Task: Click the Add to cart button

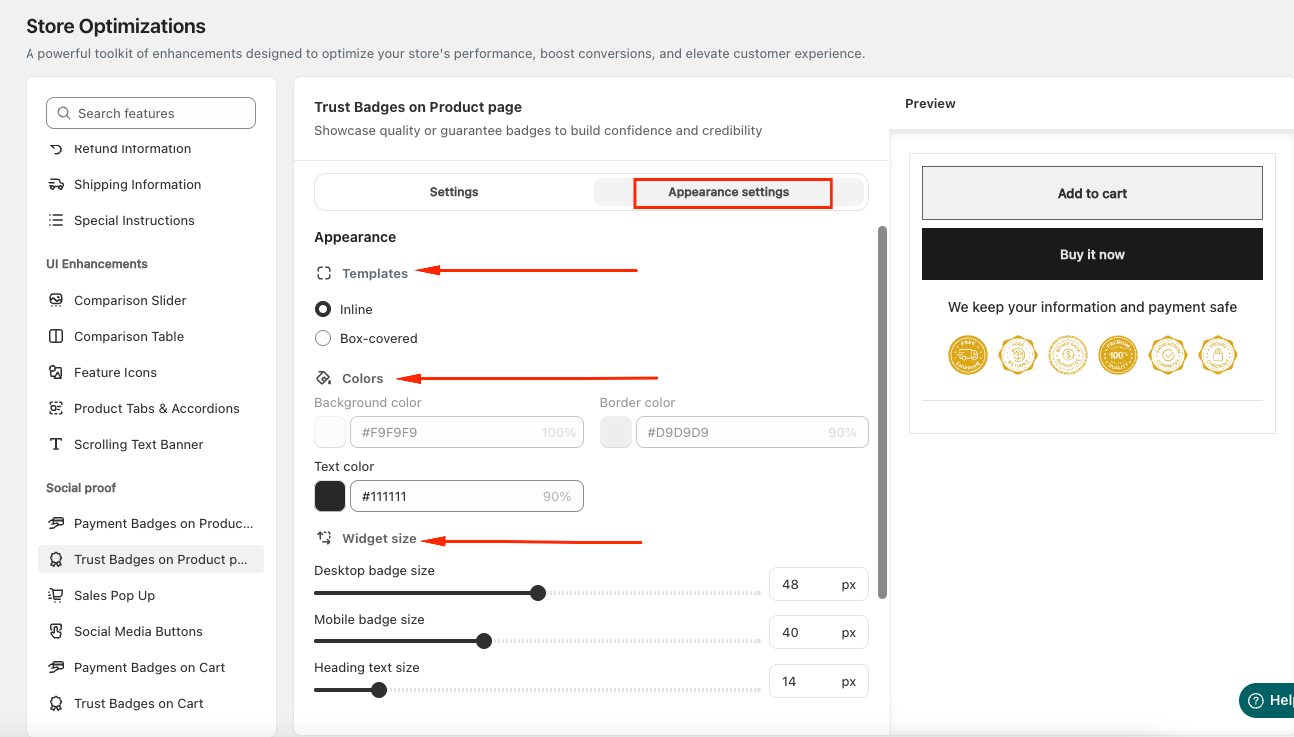Action: [x=1092, y=193]
